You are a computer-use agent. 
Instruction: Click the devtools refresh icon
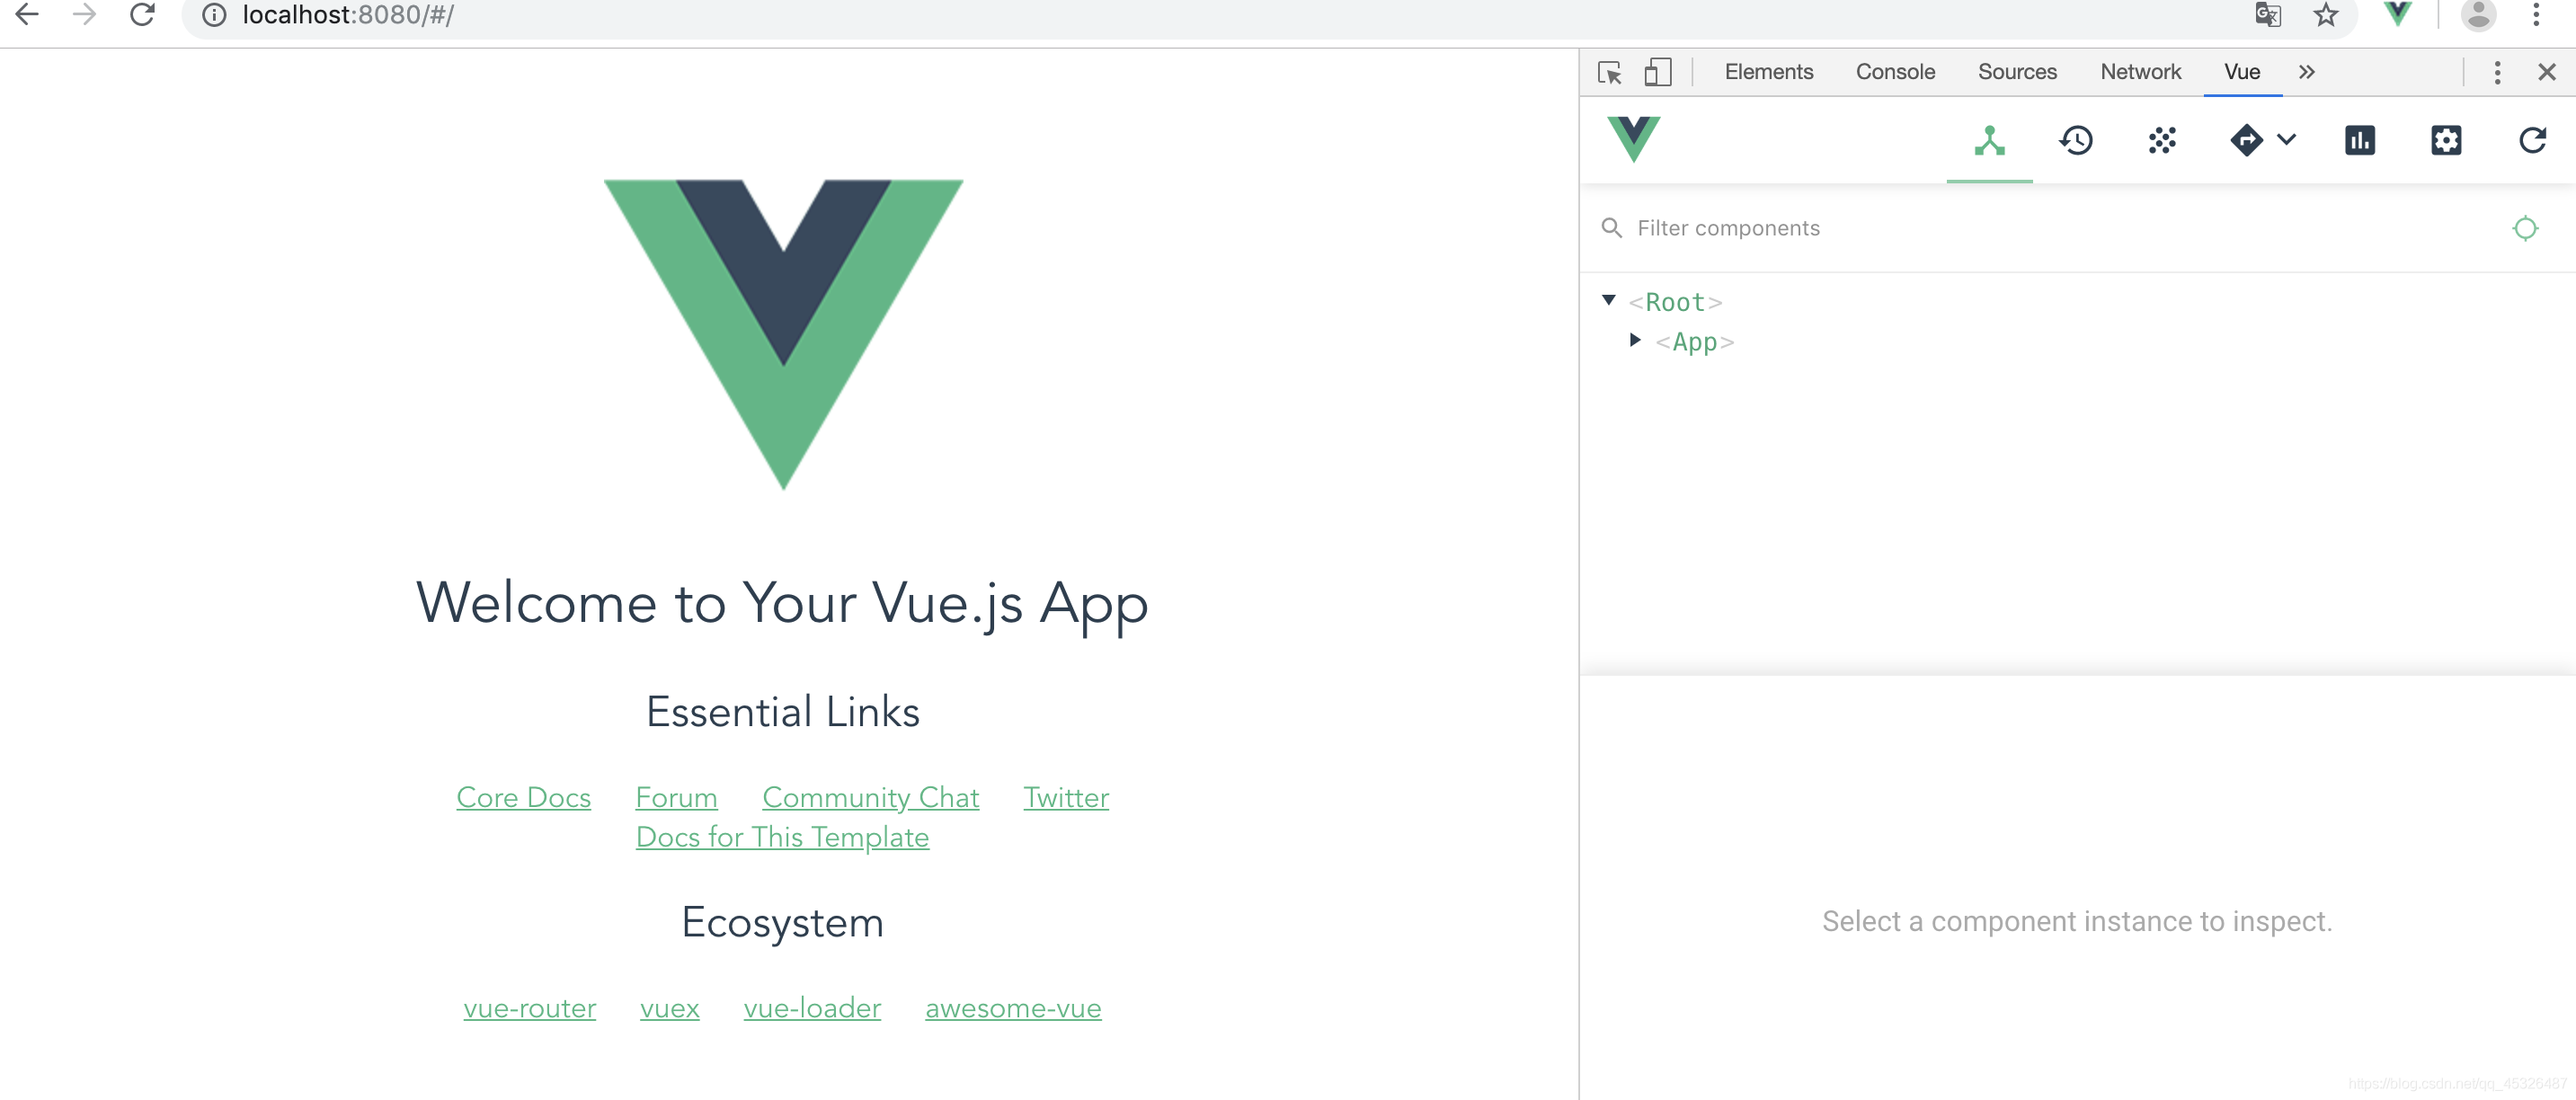coord(2532,140)
